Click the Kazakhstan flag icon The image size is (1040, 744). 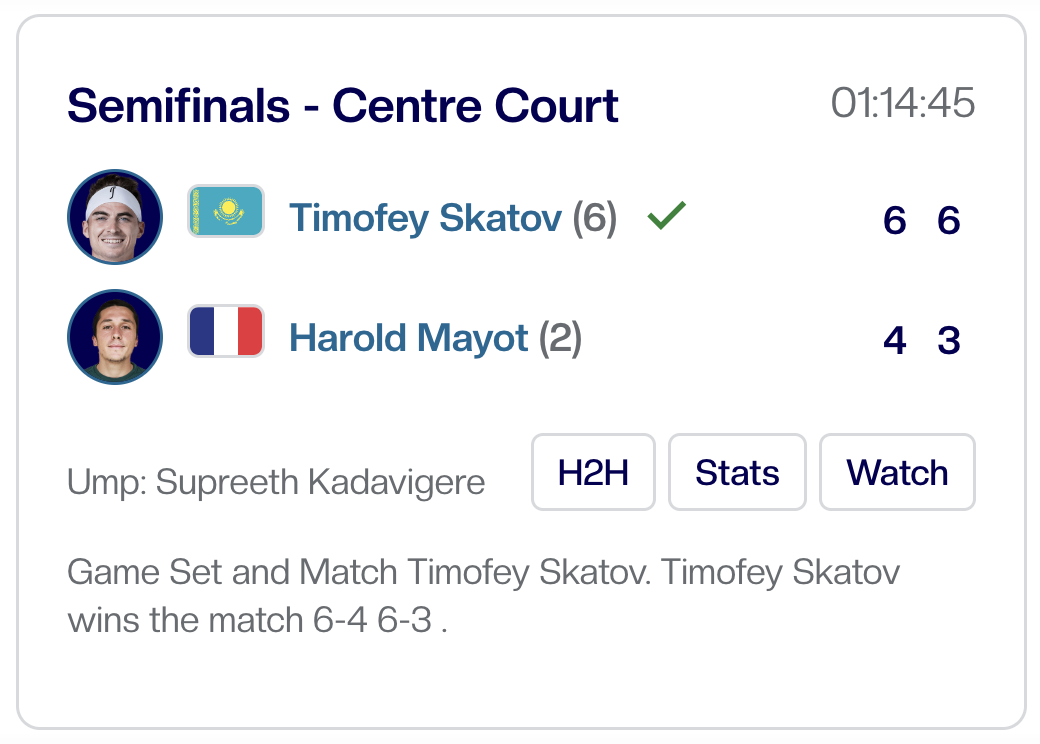pos(226,211)
